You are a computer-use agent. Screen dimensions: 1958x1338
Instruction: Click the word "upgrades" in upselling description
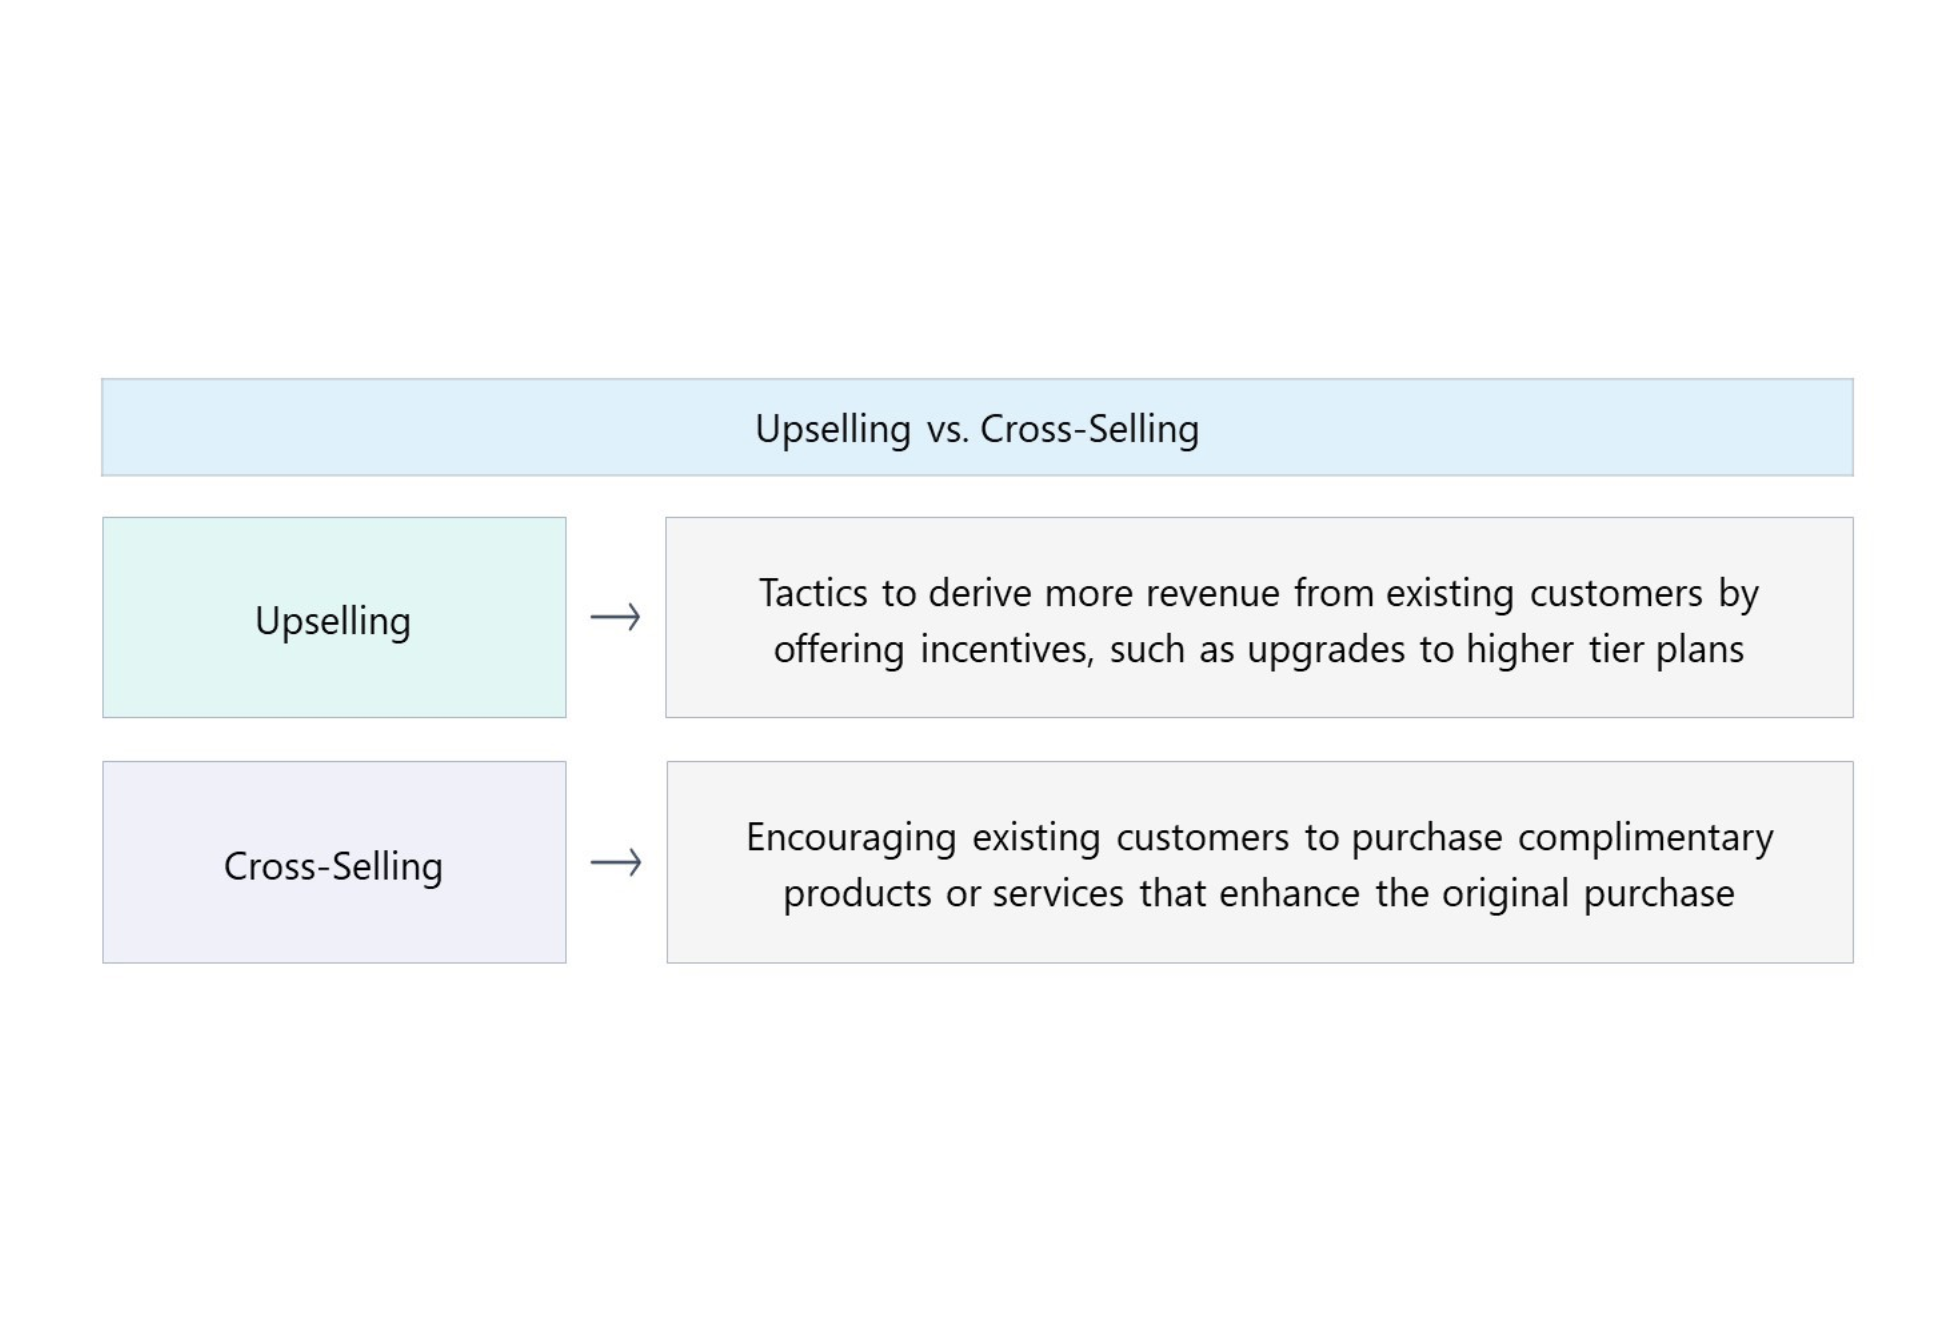(x=1326, y=651)
